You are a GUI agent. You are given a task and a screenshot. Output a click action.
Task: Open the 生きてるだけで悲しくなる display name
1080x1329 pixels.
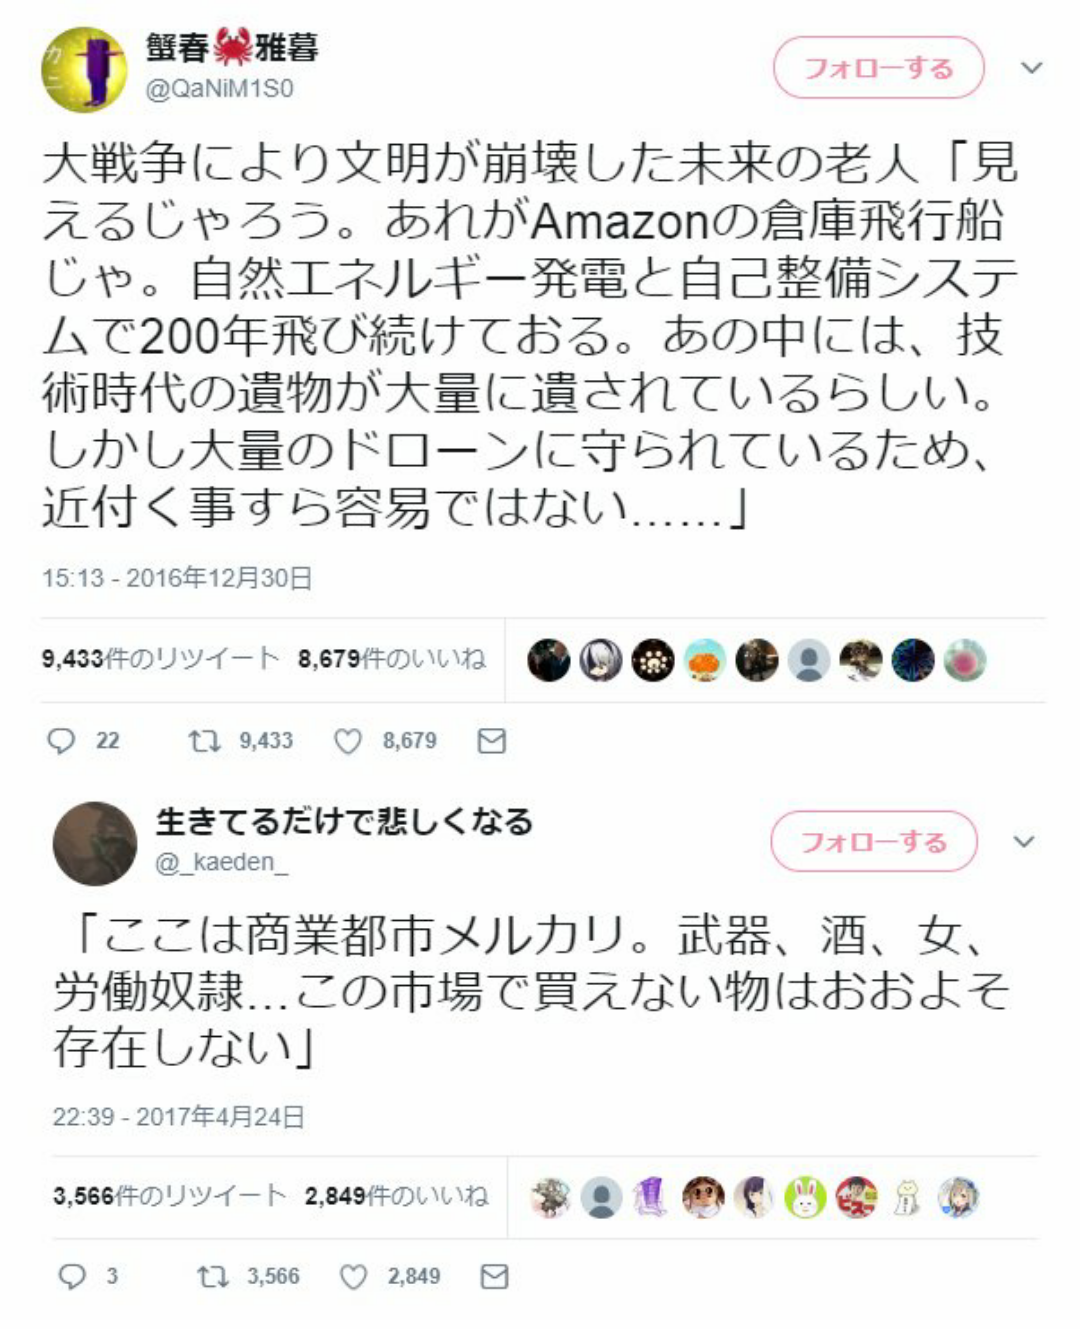344,822
